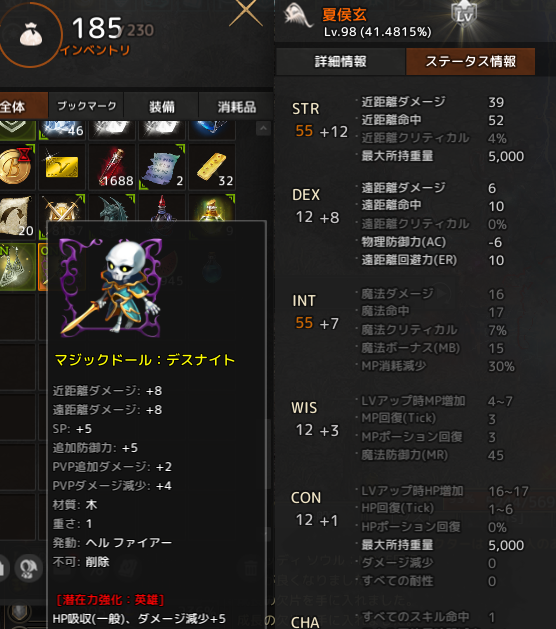Screen dimensions: 556x629
Task: Switch to the ステータス情報 tab
Action: point(470,61)
